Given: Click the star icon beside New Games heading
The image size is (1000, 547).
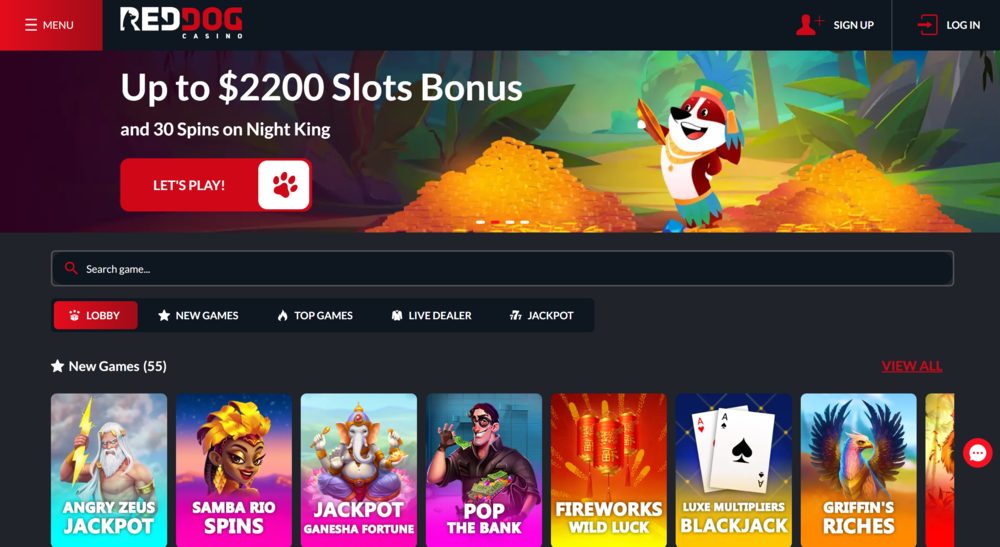Looking at the screenshot, I should click(57, 366).
